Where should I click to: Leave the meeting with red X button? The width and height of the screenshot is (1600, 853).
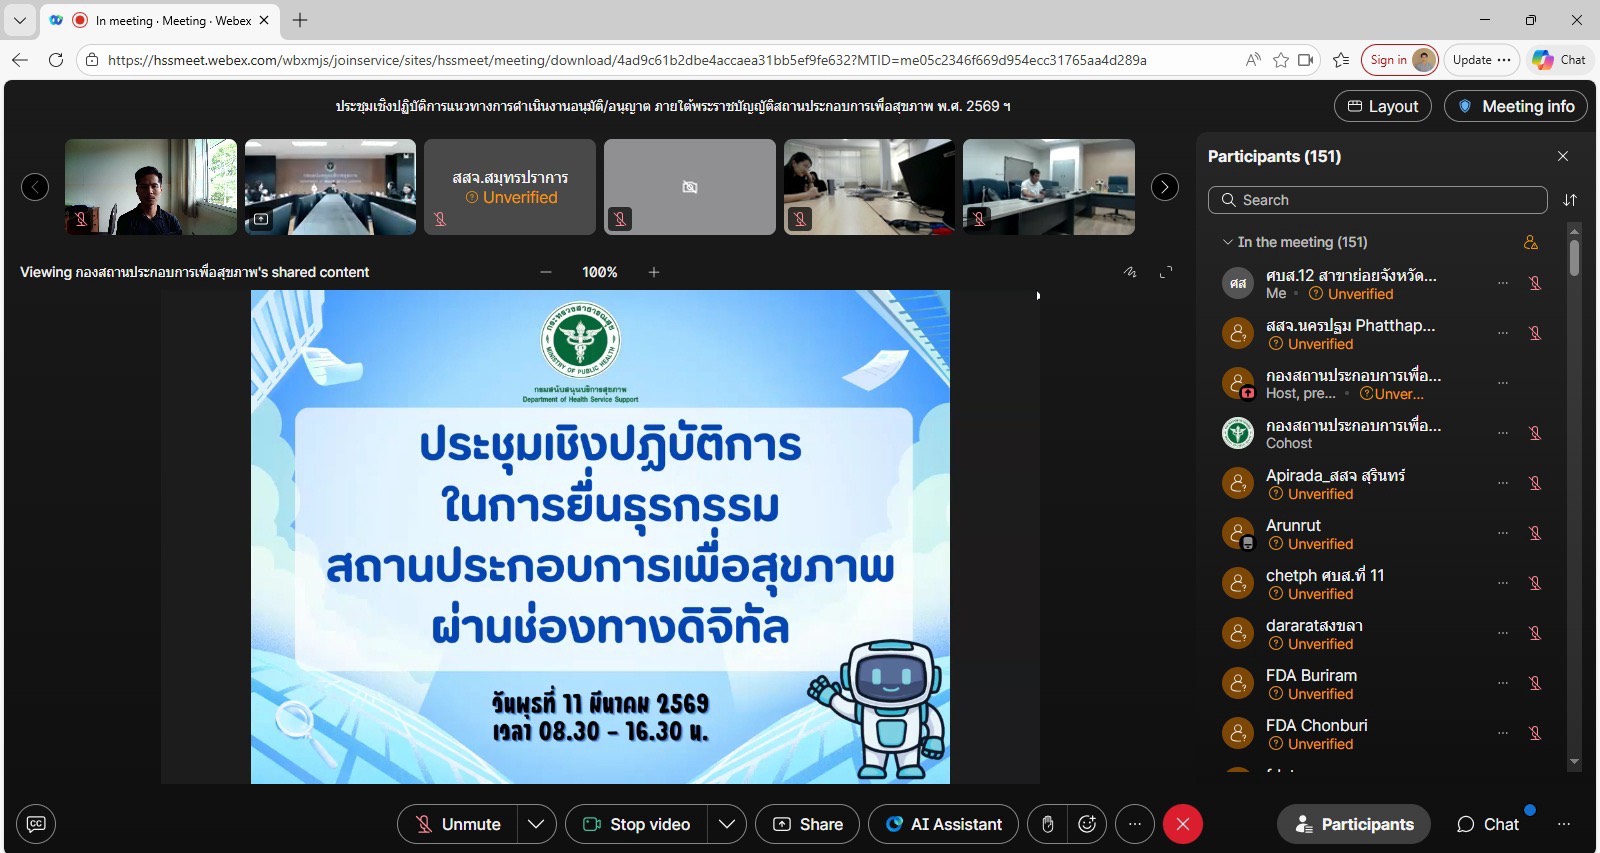1182,824
